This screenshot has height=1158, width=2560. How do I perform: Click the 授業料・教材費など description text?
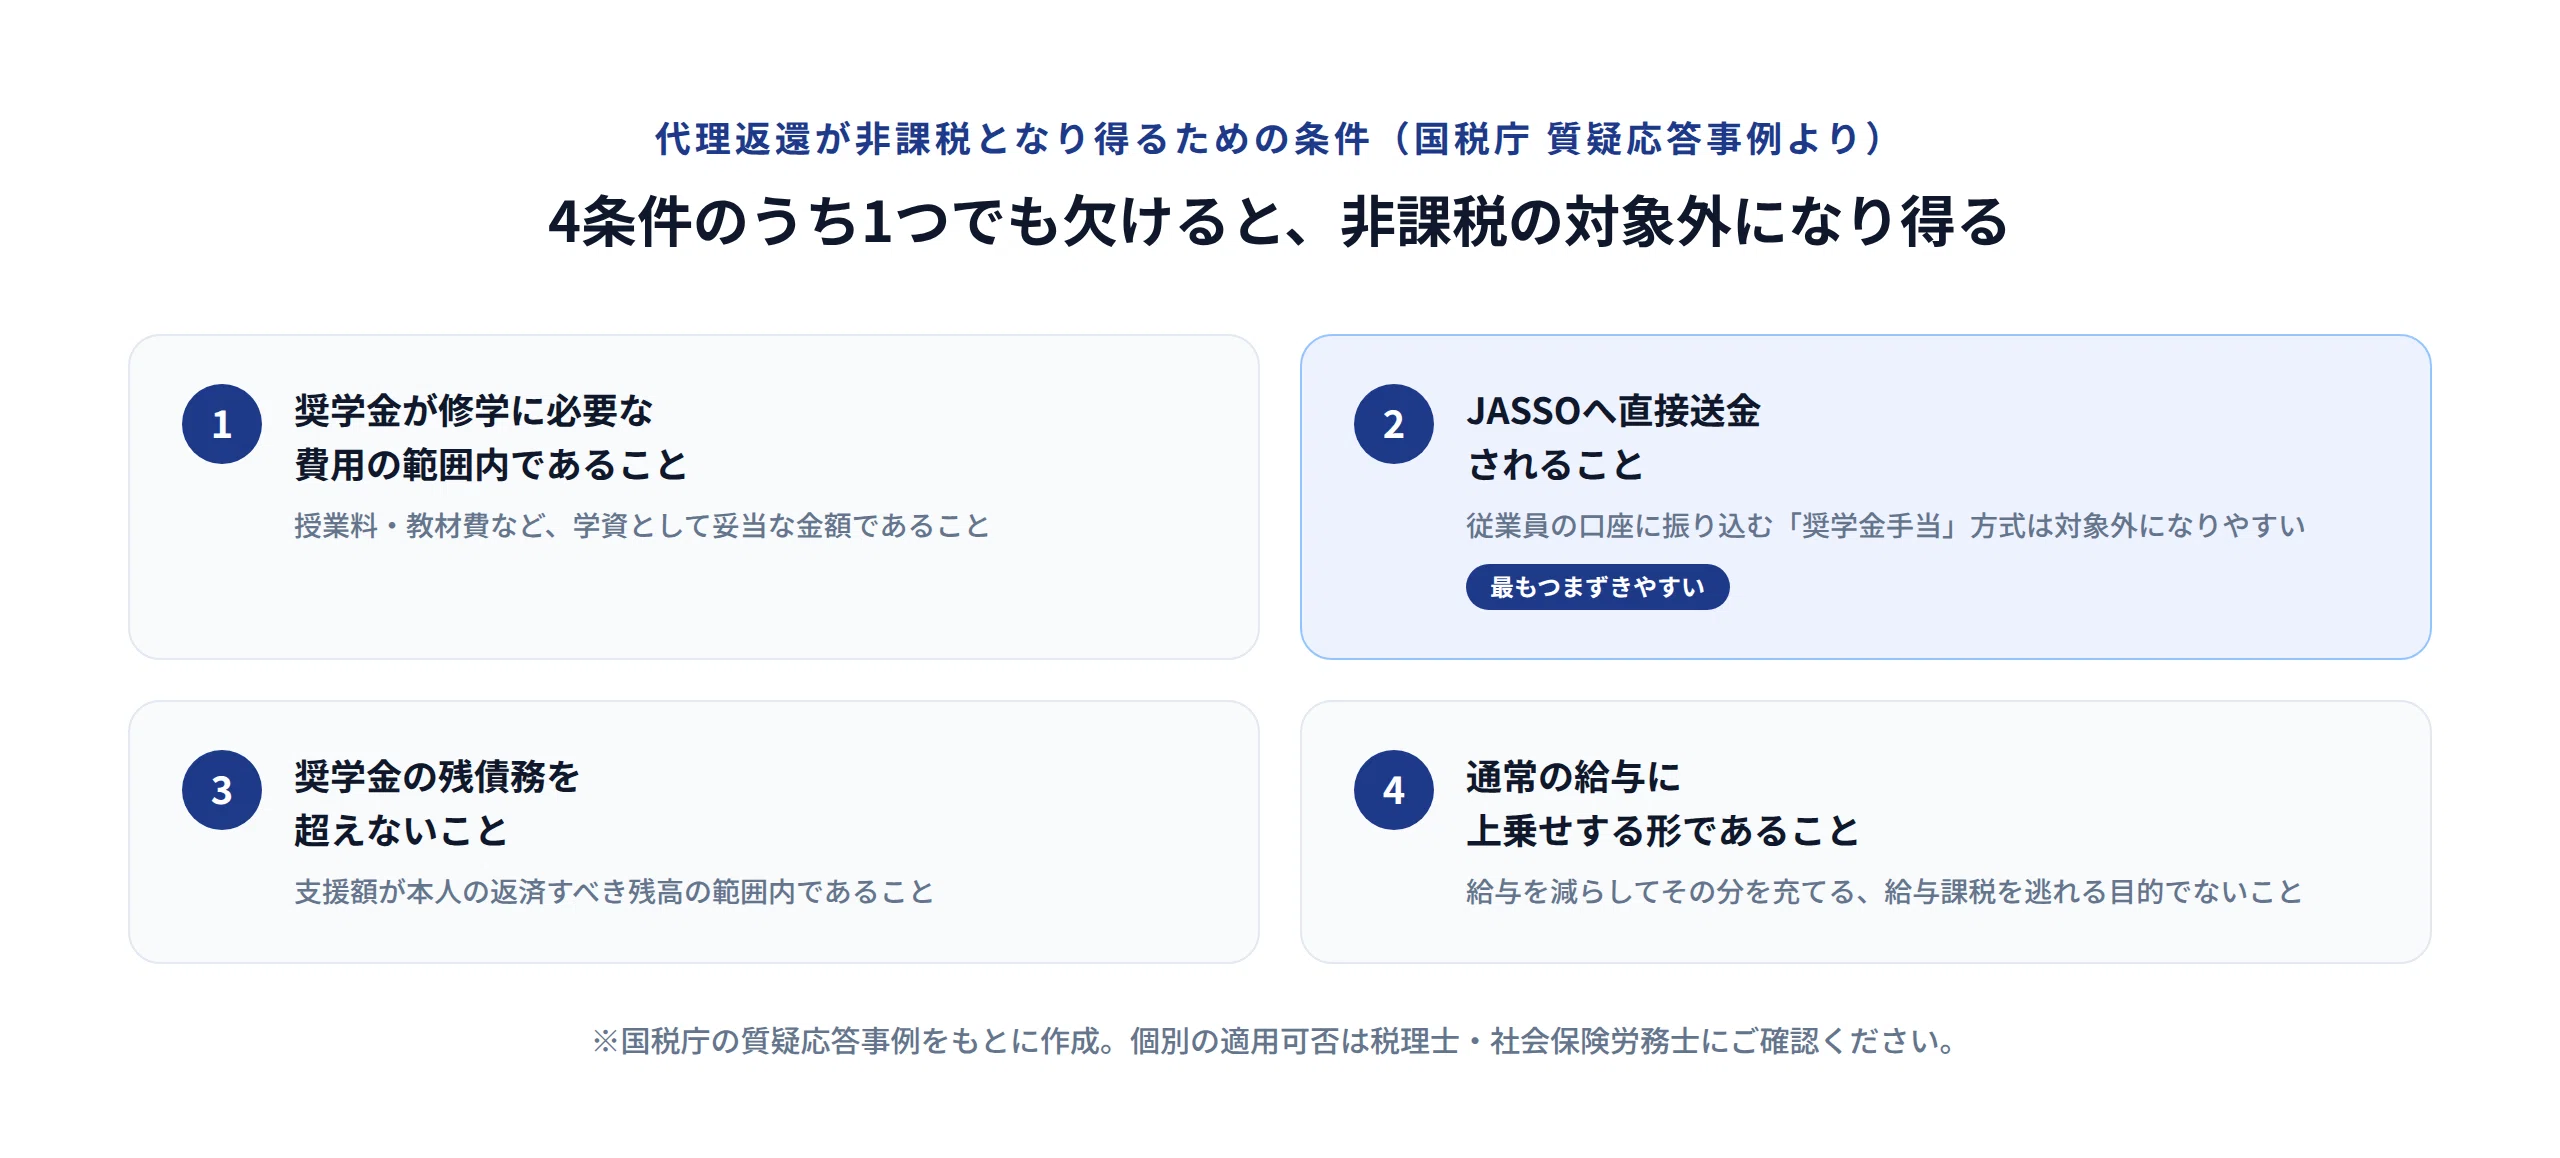[x=641, y=526]
